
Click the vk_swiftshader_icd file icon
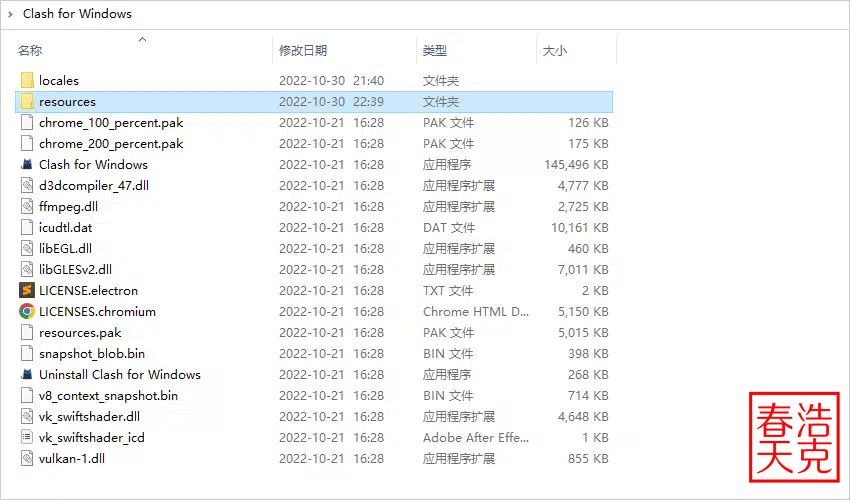pyautogui.click(x=27, y=438)
